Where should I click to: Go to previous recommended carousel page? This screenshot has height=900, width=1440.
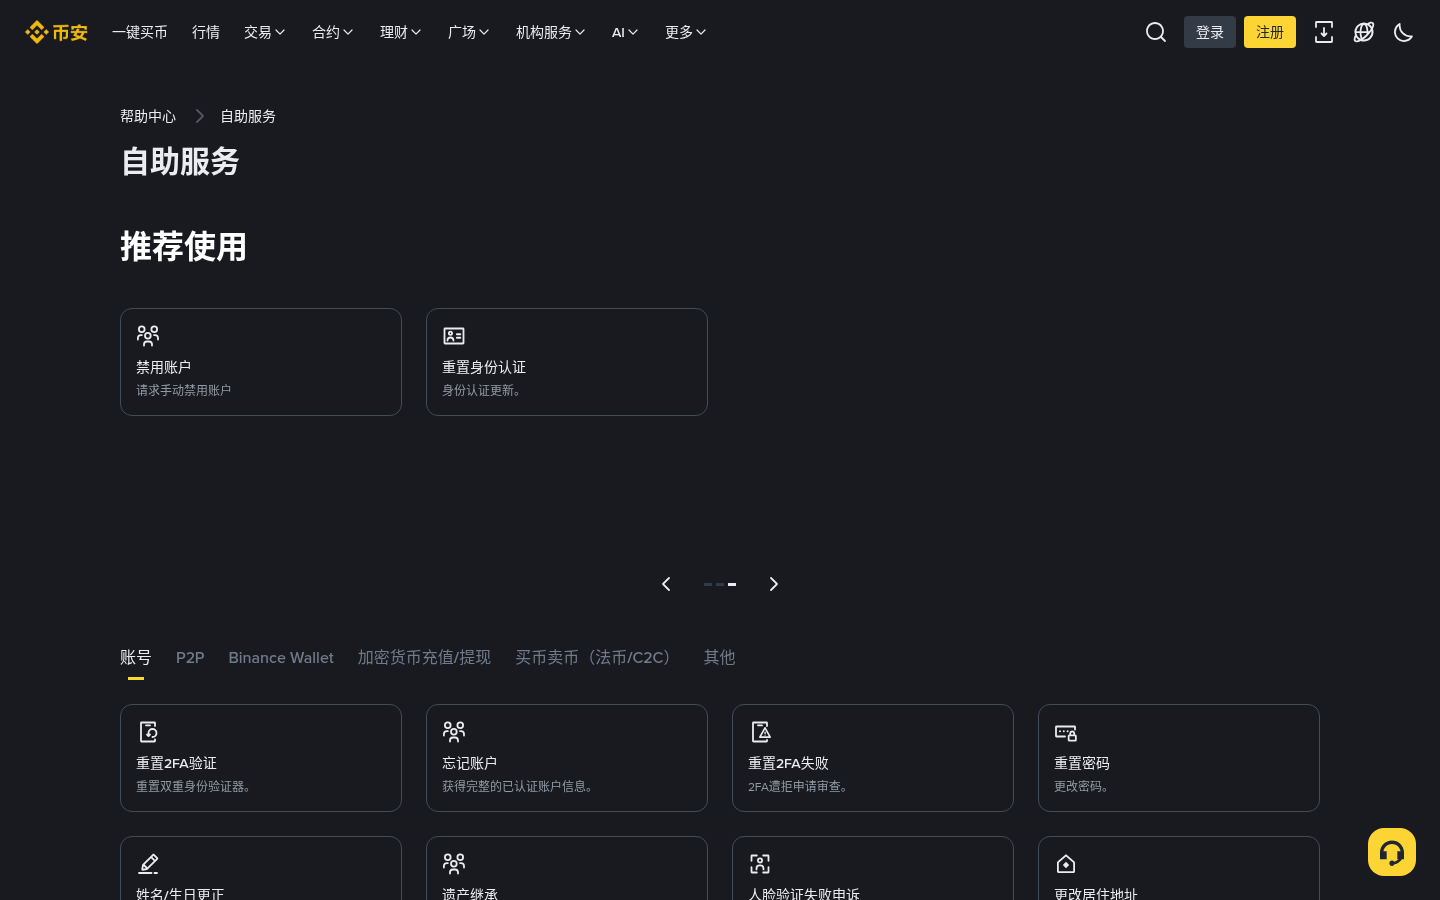666,584
